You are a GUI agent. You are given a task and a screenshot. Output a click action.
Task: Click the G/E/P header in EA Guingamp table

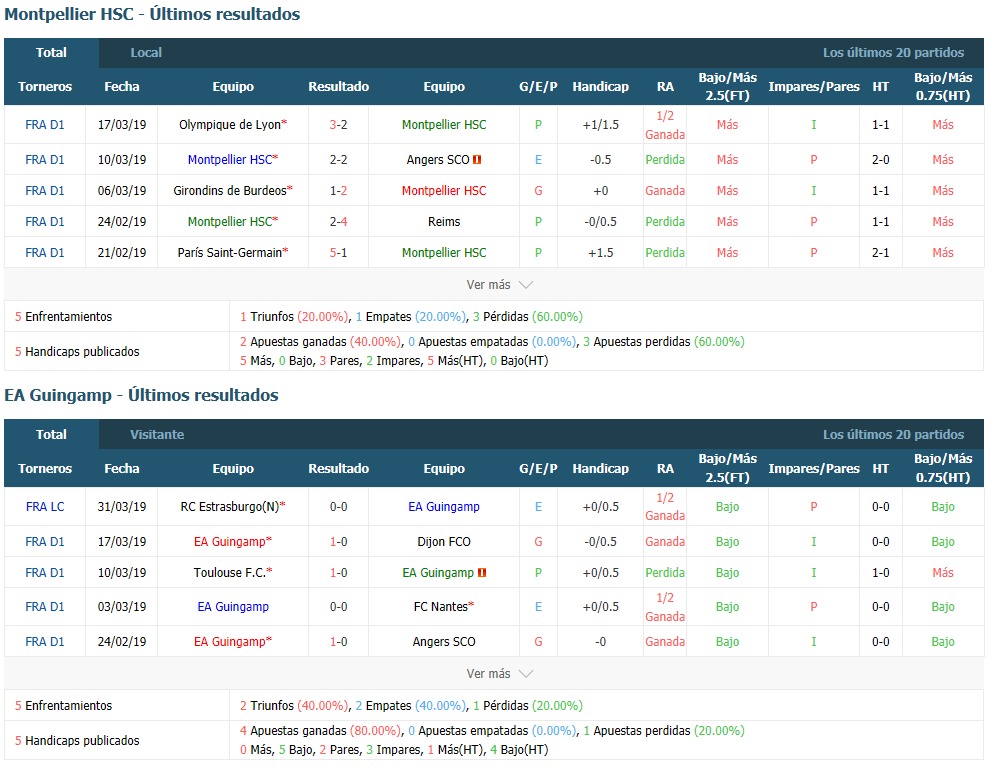click(538, 469)
